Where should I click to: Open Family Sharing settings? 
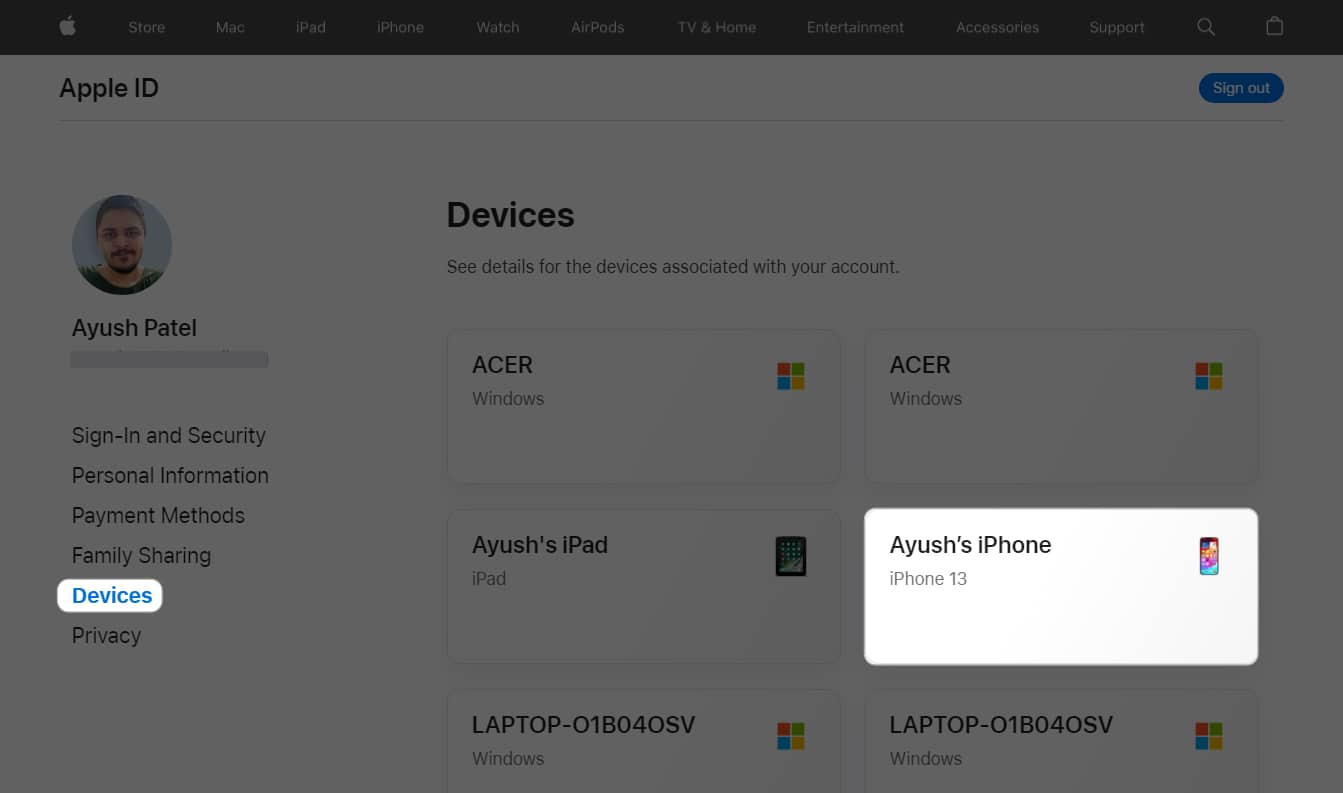pyautogui.click(x=141, y=555)
